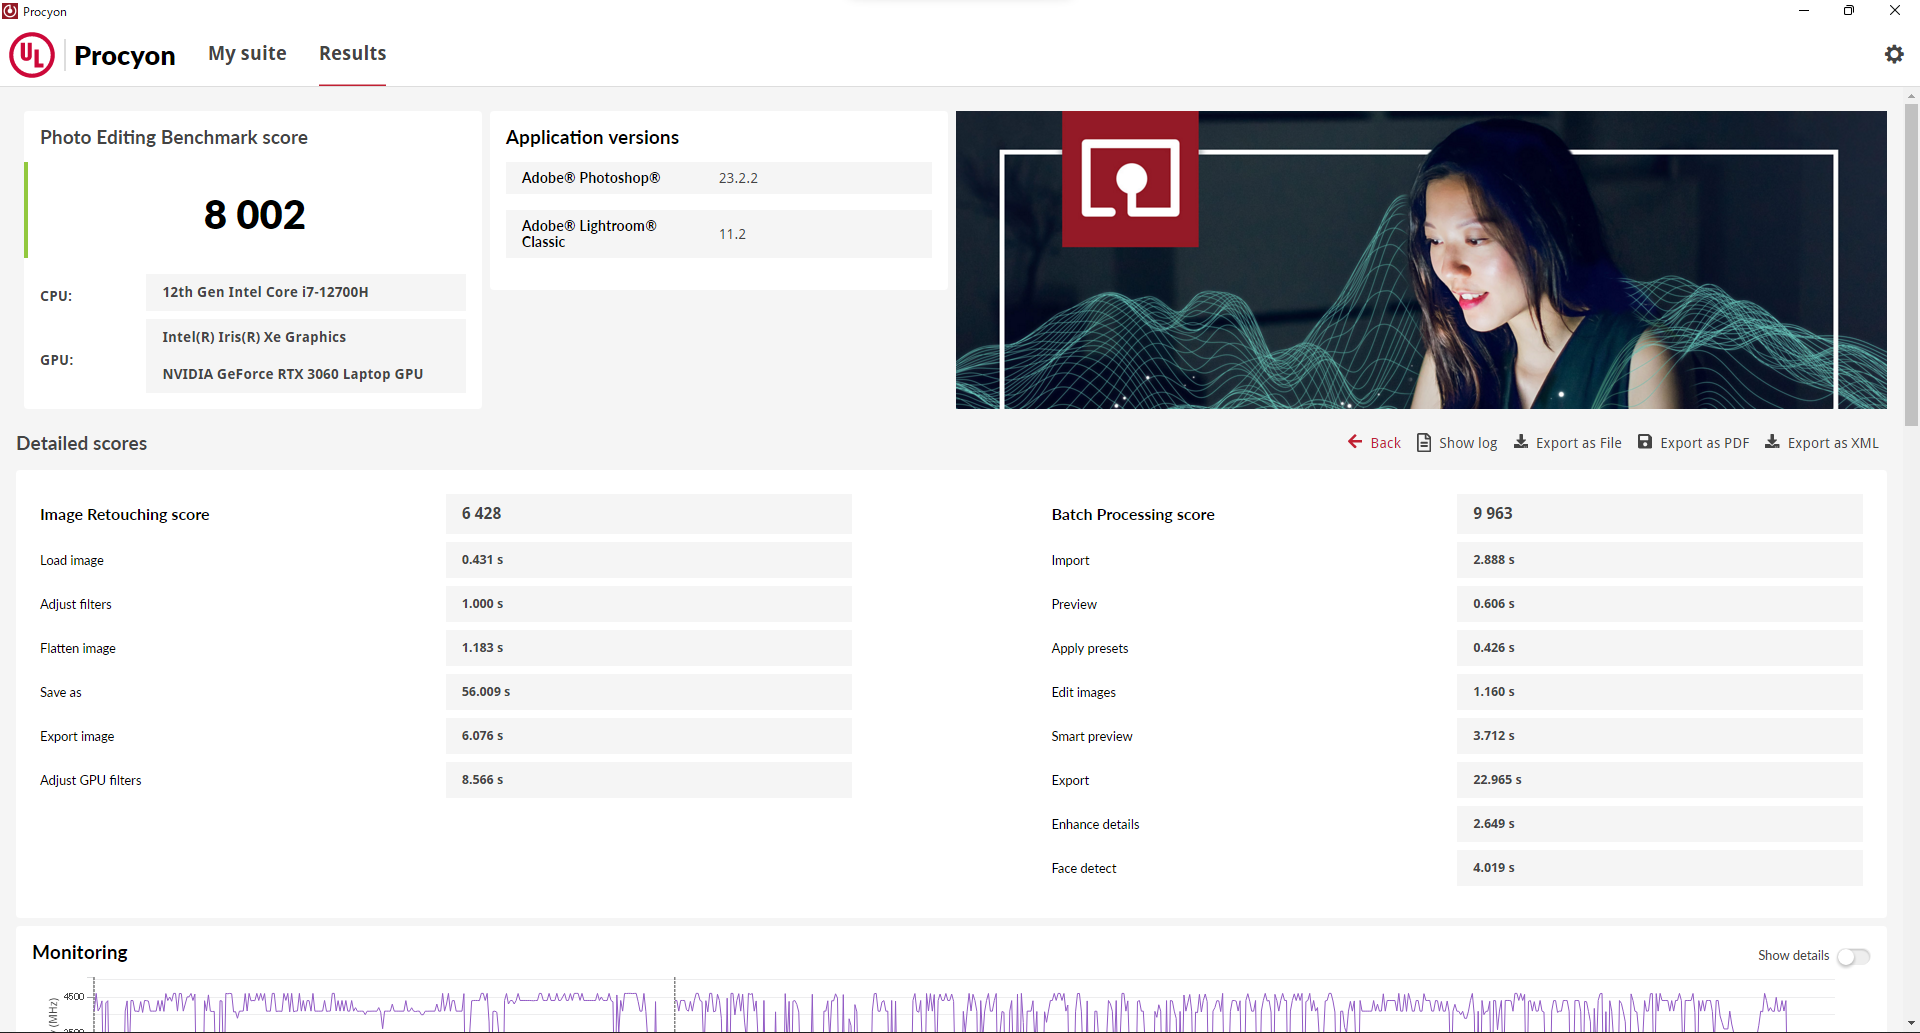This screenshot has width=1920, height=1033.
Task: Click the photo editing banner image
Action: [x=1421, y=260]
